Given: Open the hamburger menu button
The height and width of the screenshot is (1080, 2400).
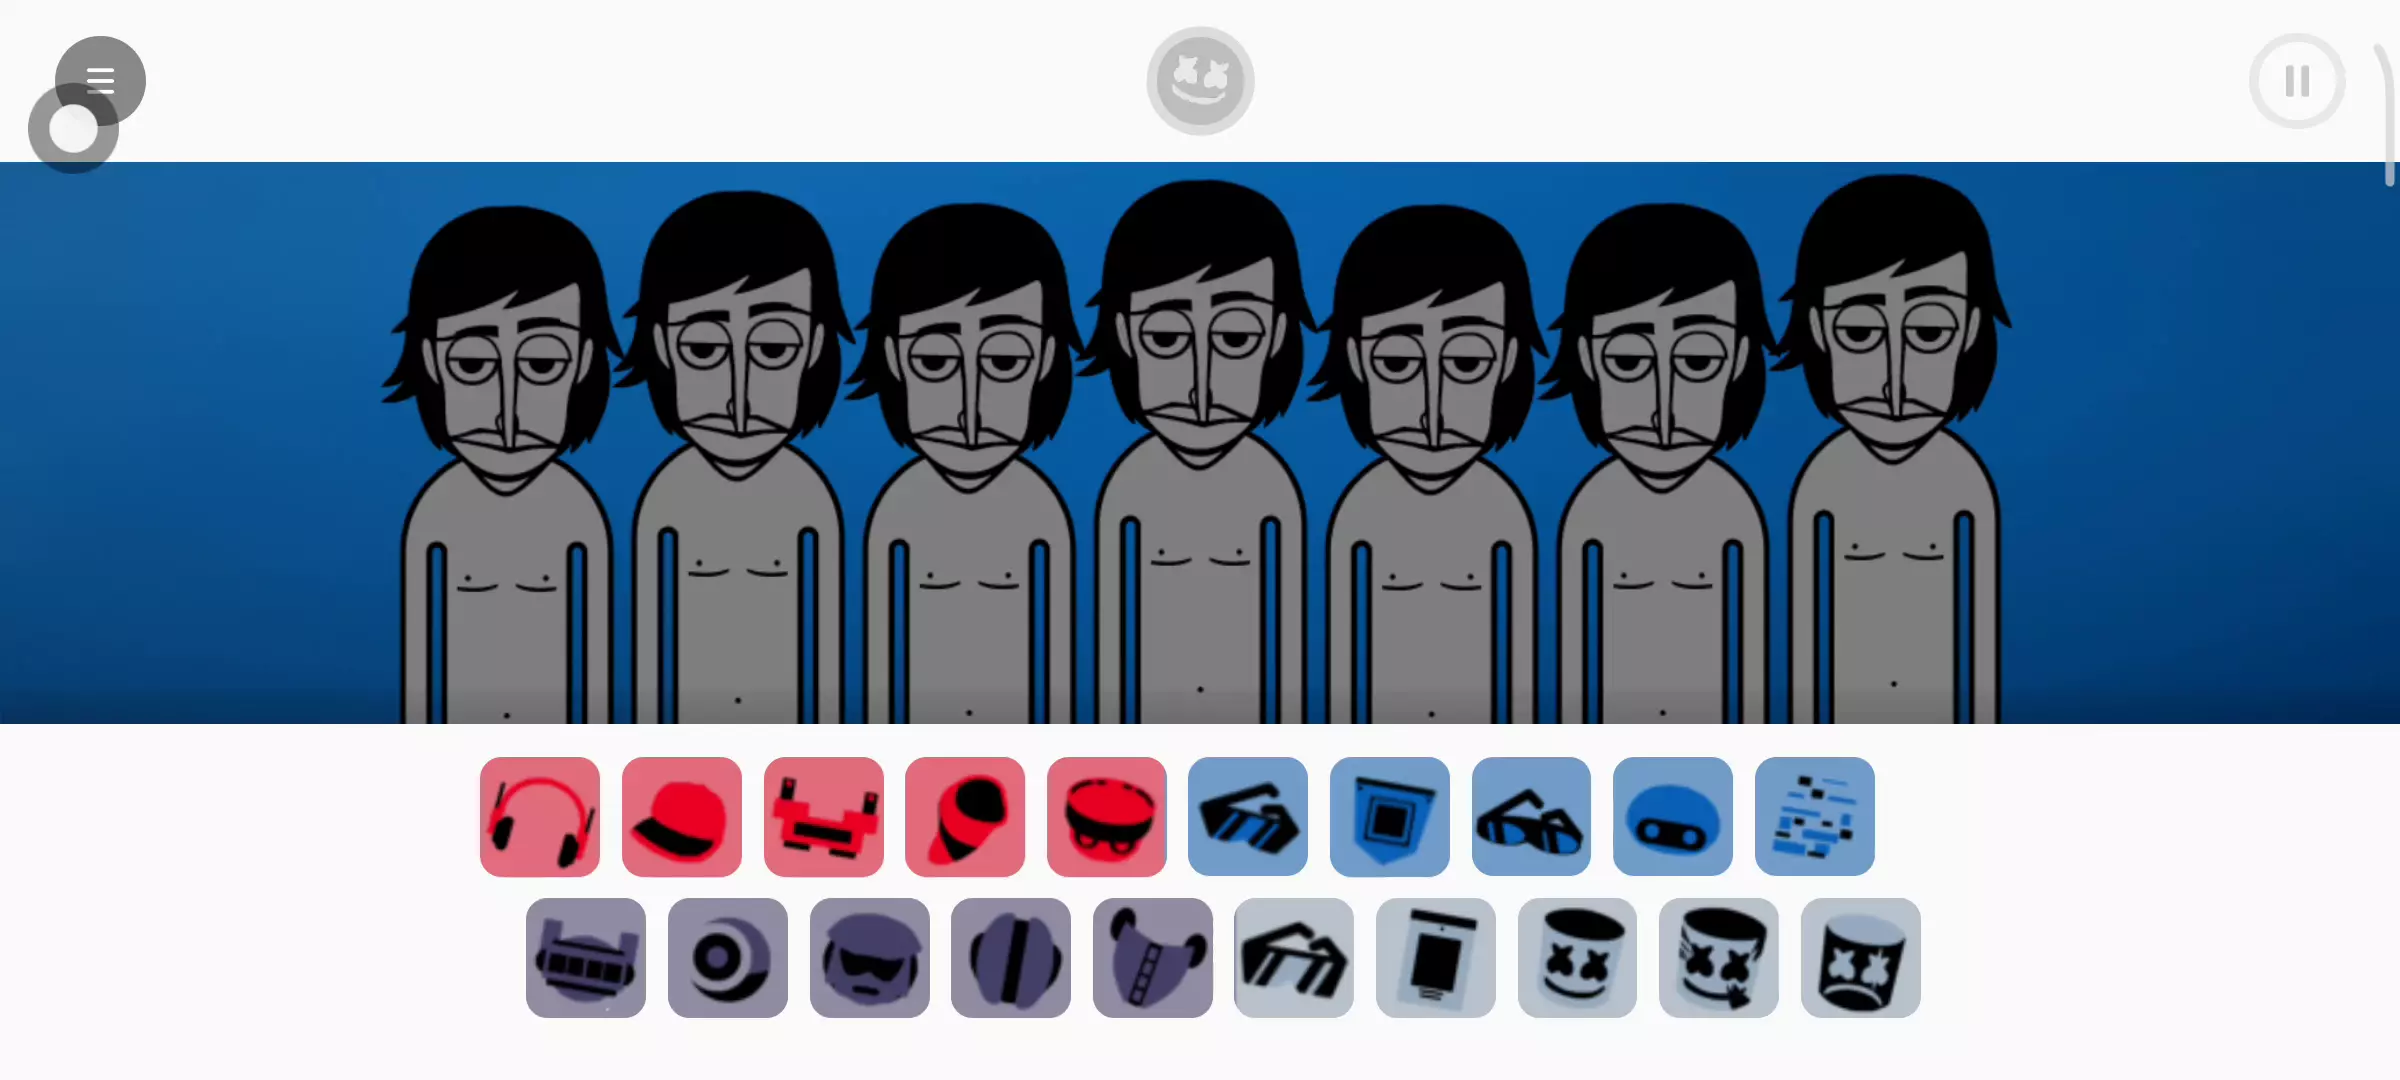Looking at the screenshot, I should pyautogui.click(x=100, y=80).
